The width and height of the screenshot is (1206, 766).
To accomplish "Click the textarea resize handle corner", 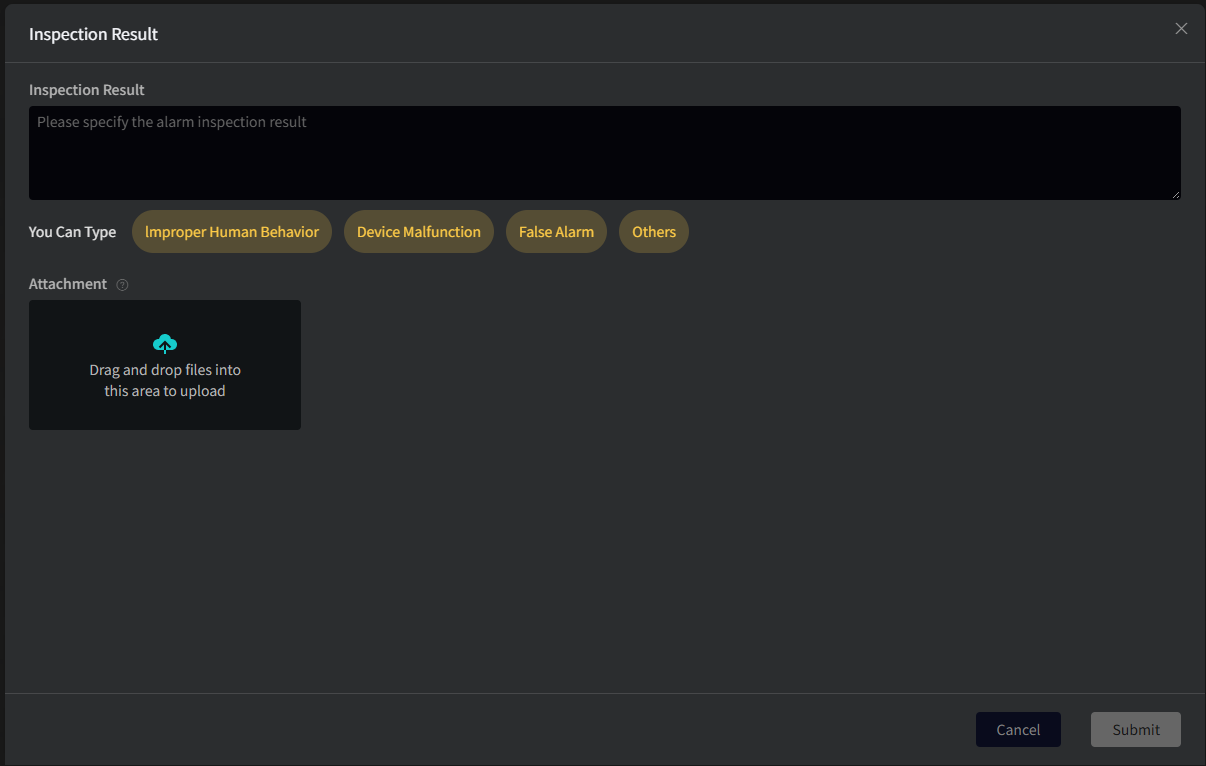I will click(x=1175, y=194).
